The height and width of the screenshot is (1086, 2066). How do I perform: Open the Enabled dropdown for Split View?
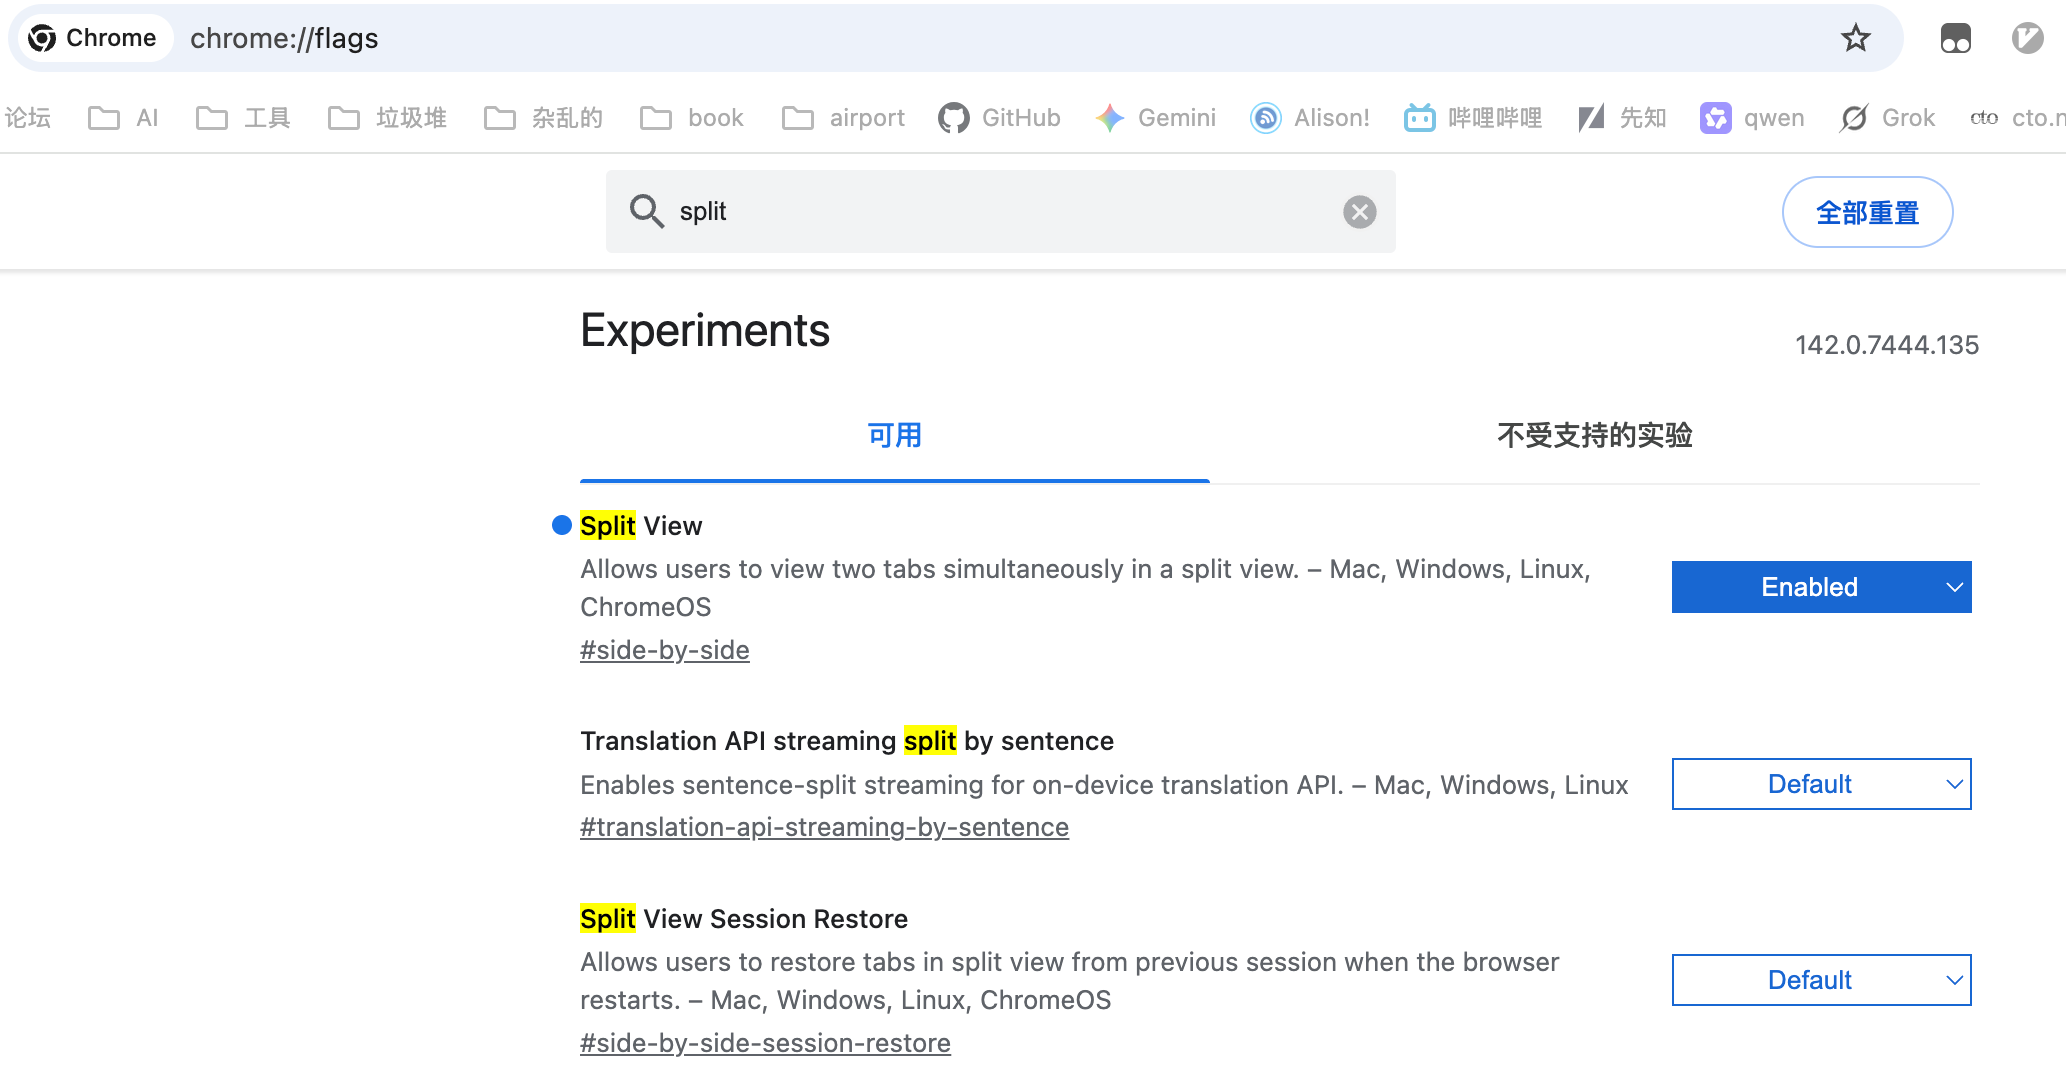tap(1820, 587)
